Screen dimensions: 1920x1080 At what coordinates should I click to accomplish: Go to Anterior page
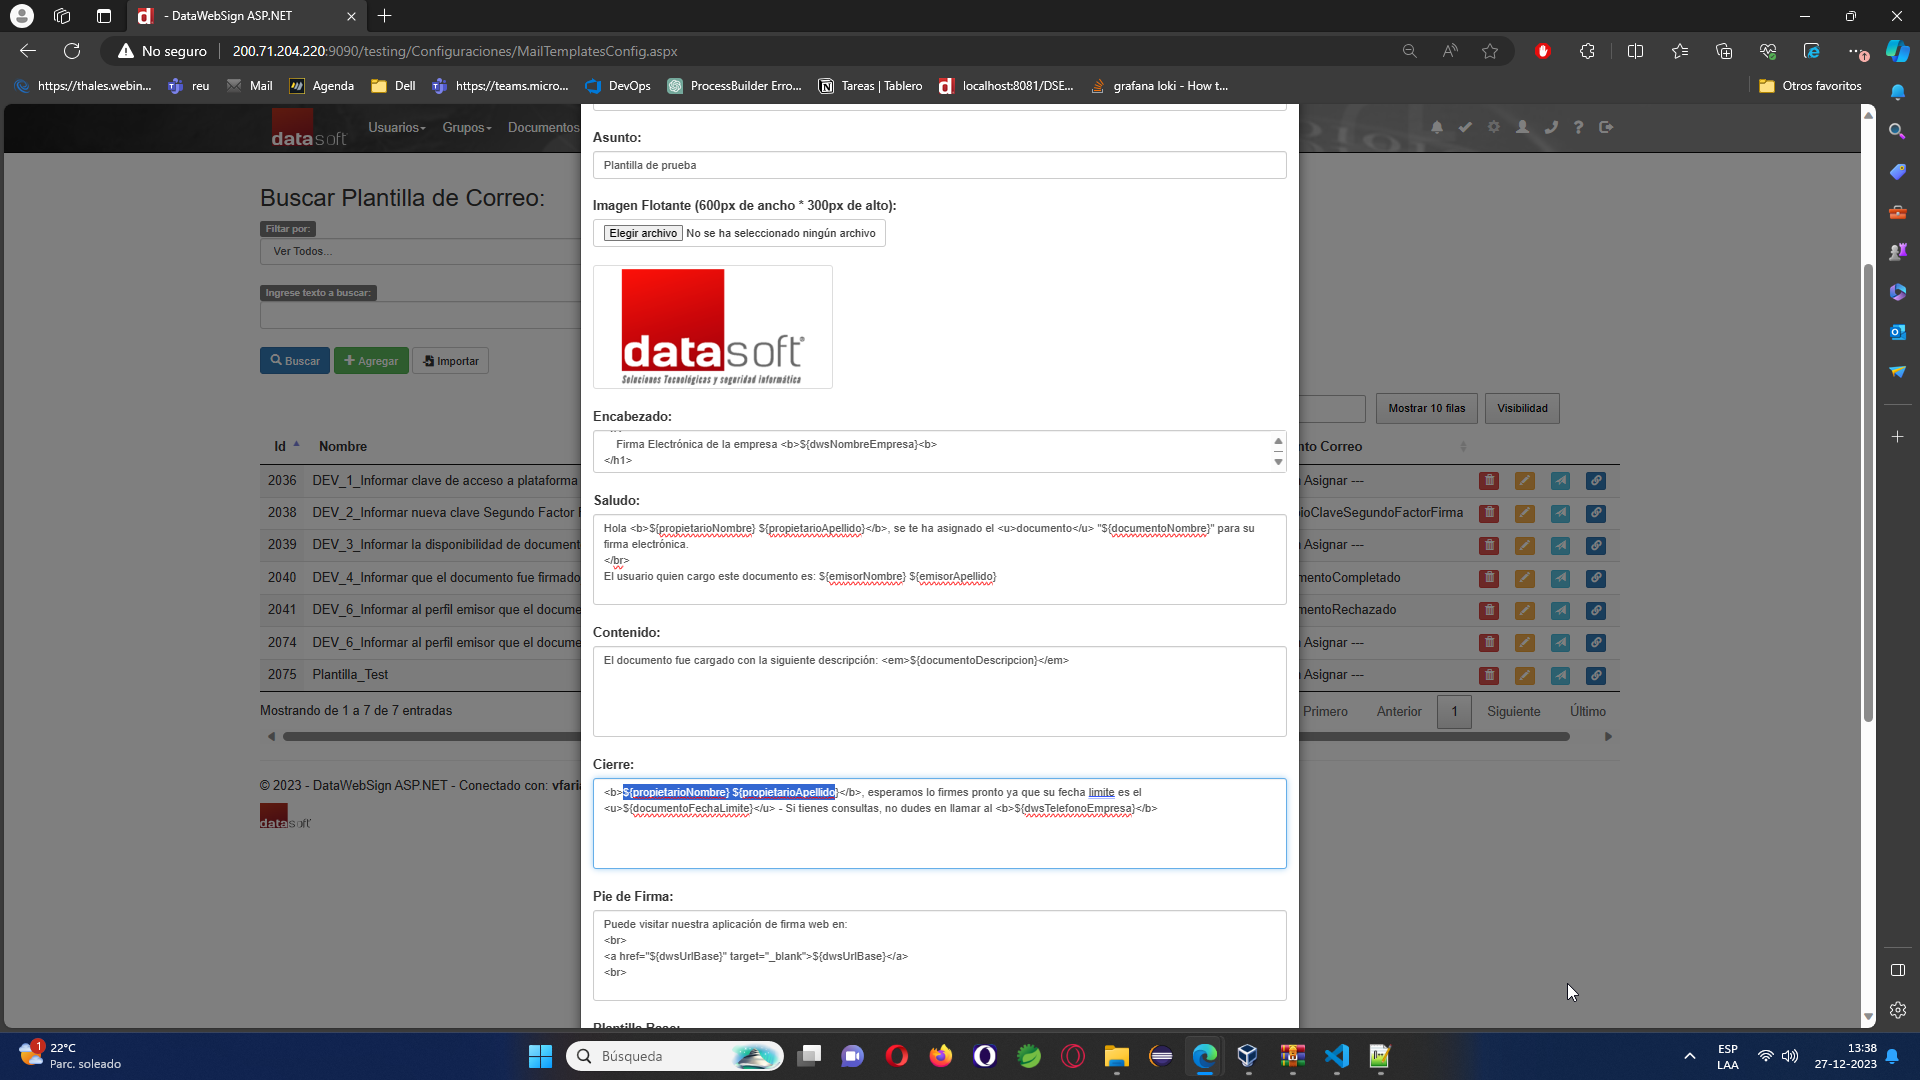(x=1399, y=712)
